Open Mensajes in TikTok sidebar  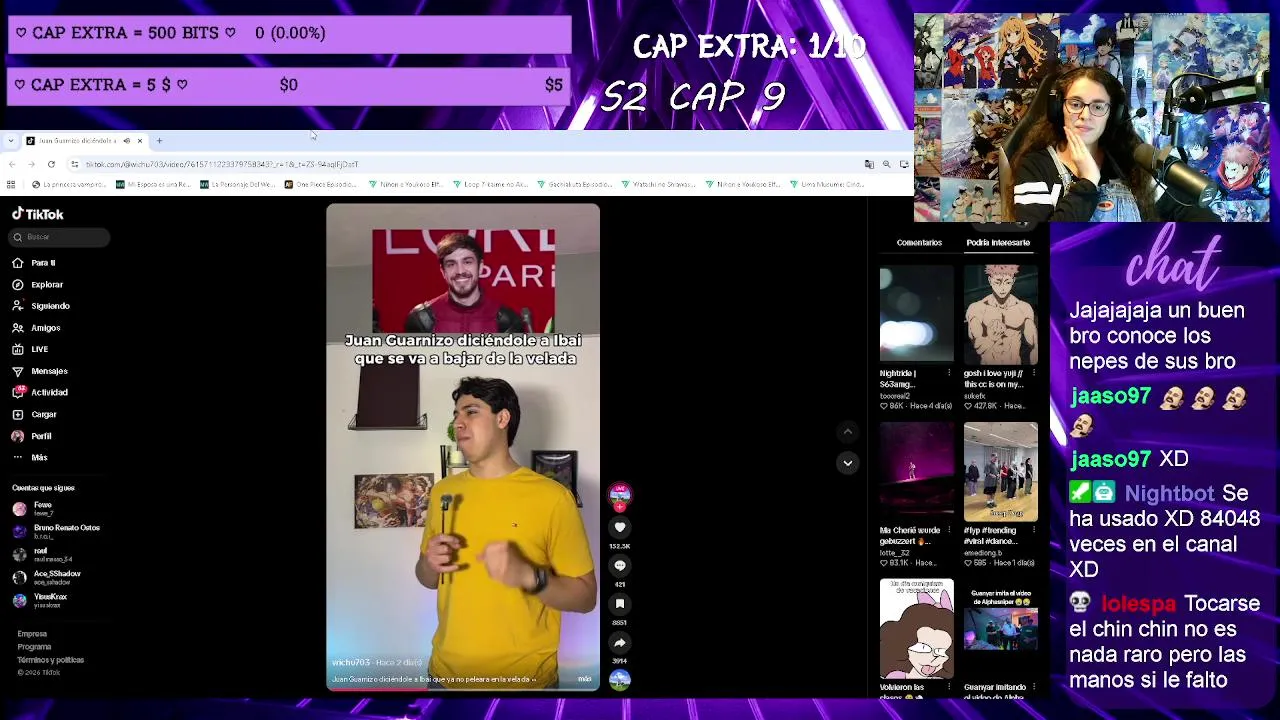click(39, 371)
